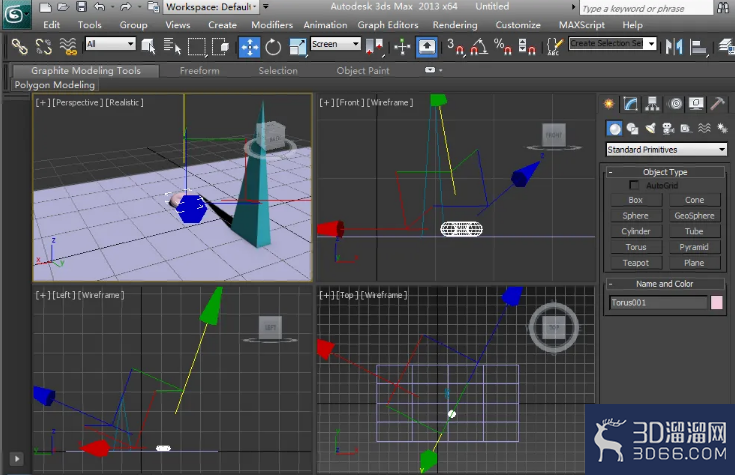Open the Select by Name list
The width and height of the screenshot is (735, 475).
tap(172, 46)
